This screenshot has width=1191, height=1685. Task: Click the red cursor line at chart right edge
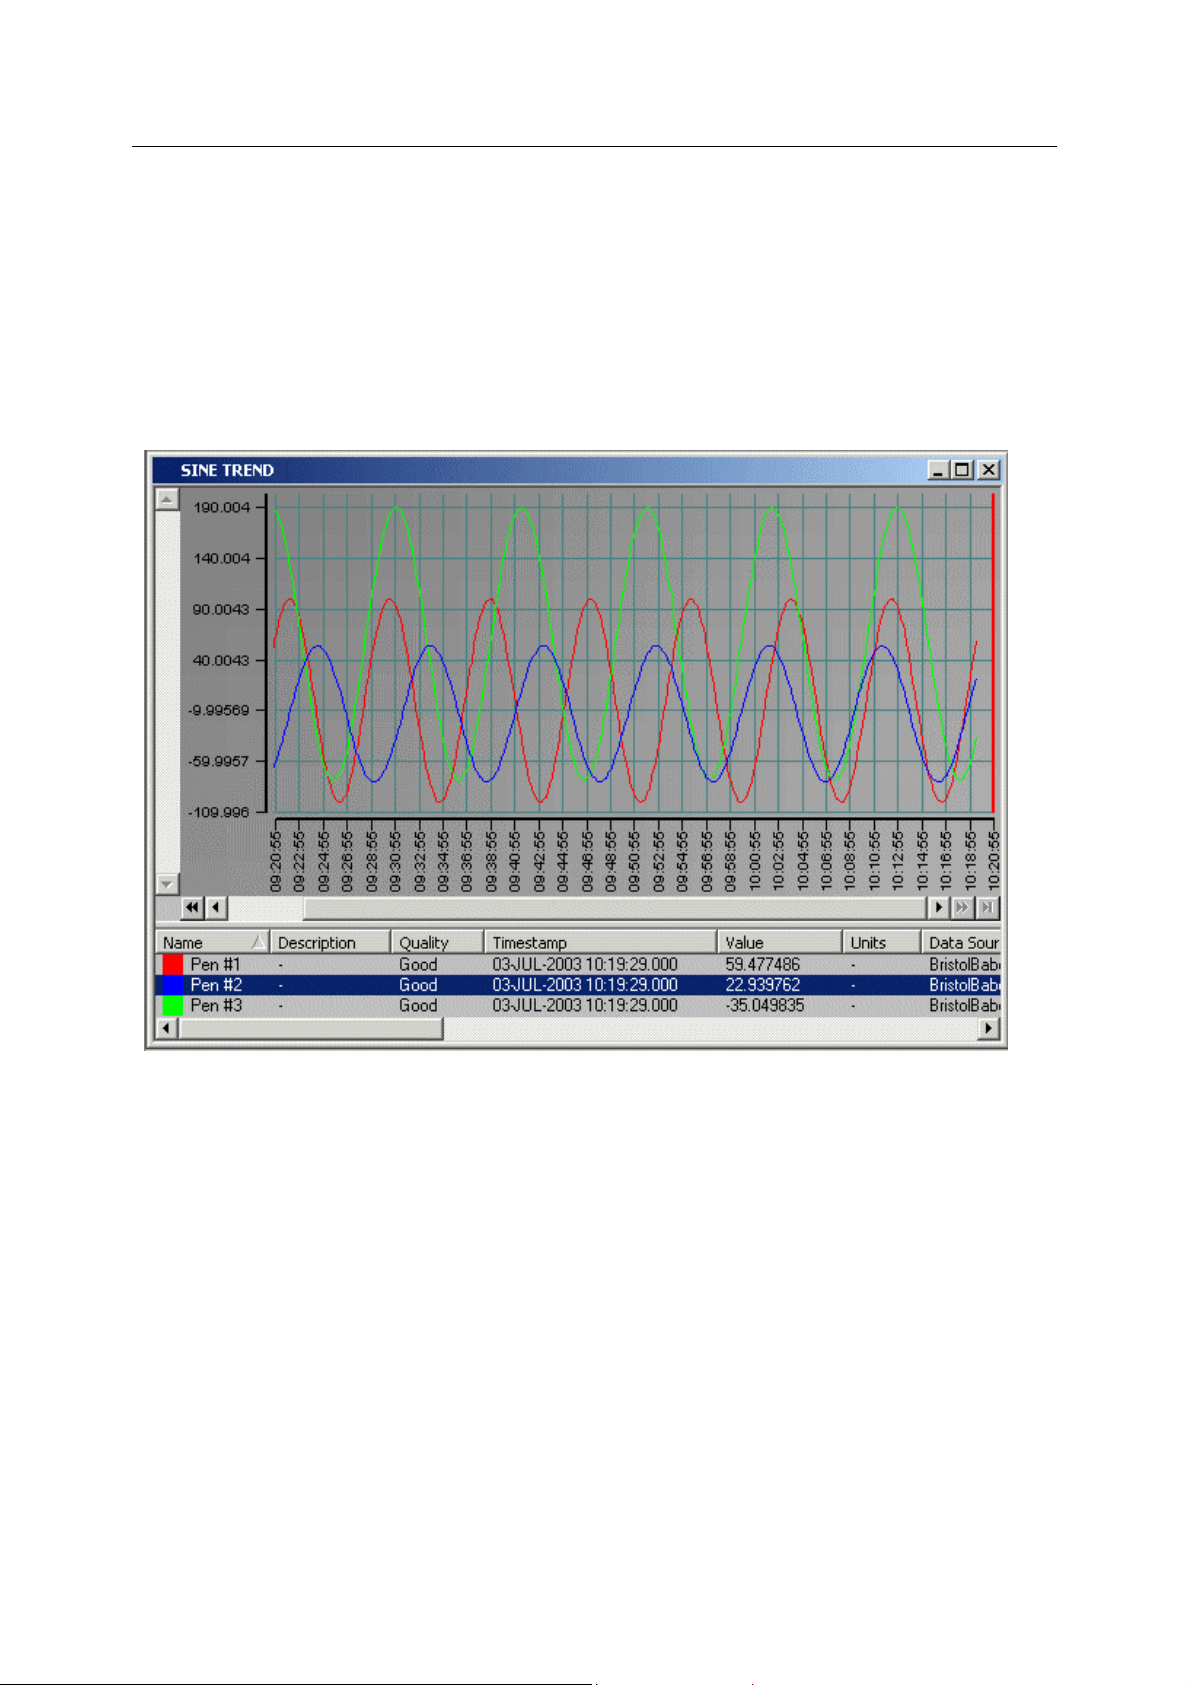[992, 652]
